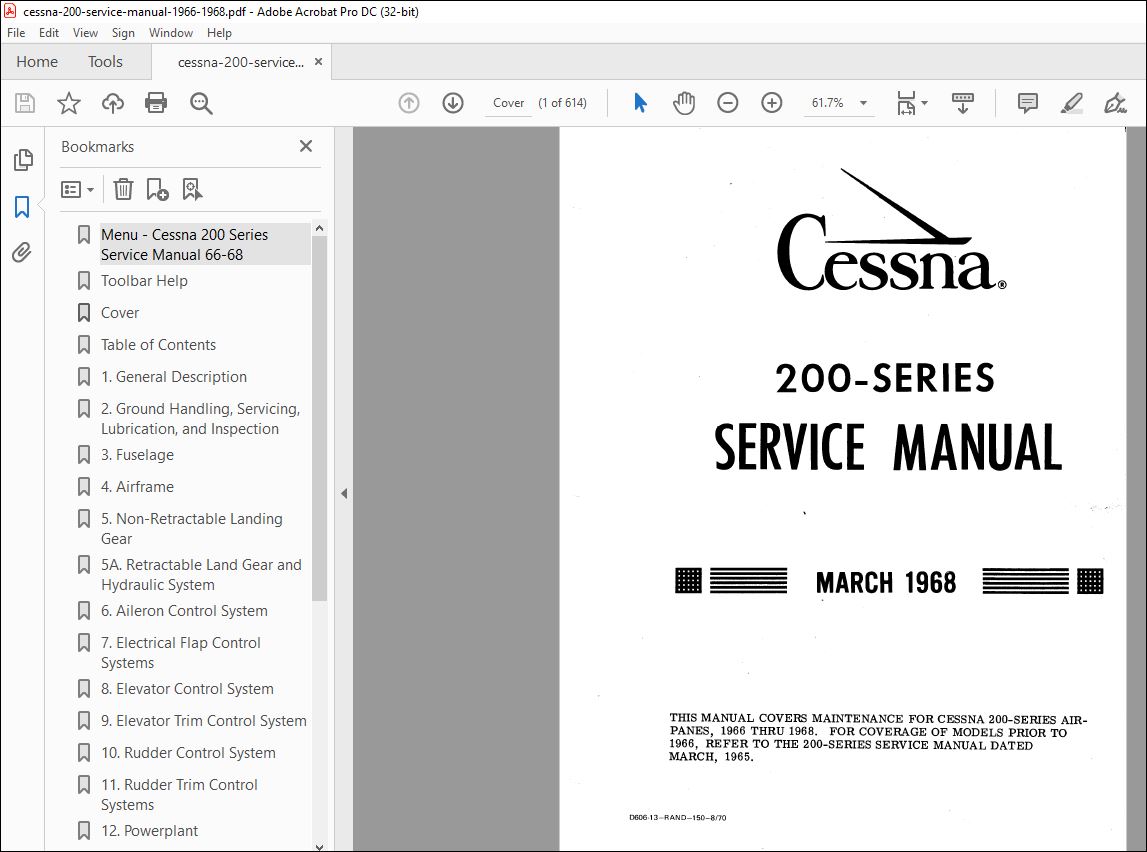Open the sign document tool
The image size is (1147, 852).
tap(1116, 103)
